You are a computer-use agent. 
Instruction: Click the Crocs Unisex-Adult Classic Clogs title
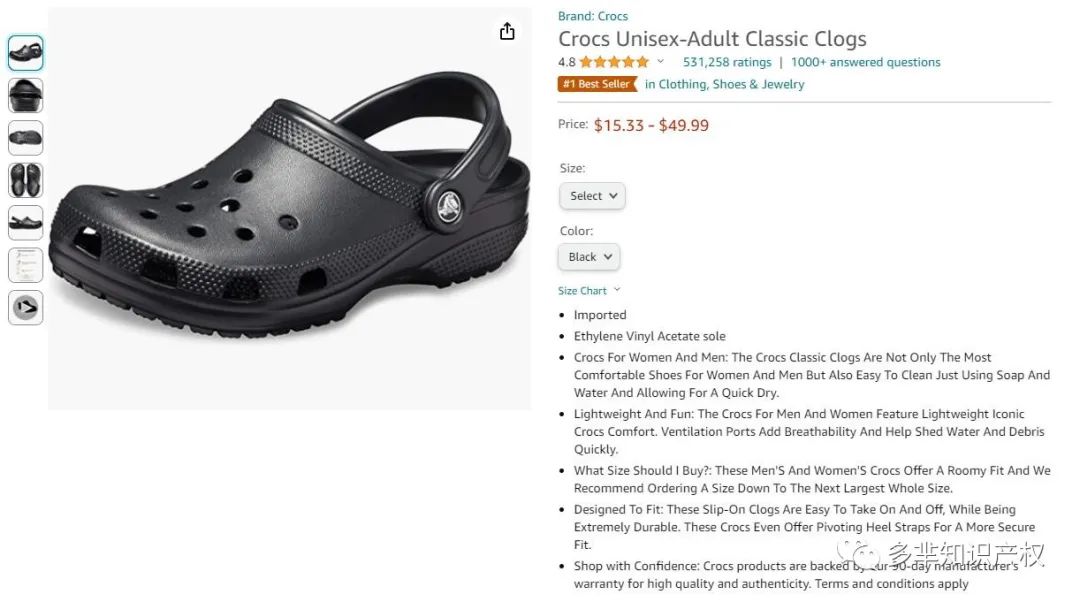point(712,39)
